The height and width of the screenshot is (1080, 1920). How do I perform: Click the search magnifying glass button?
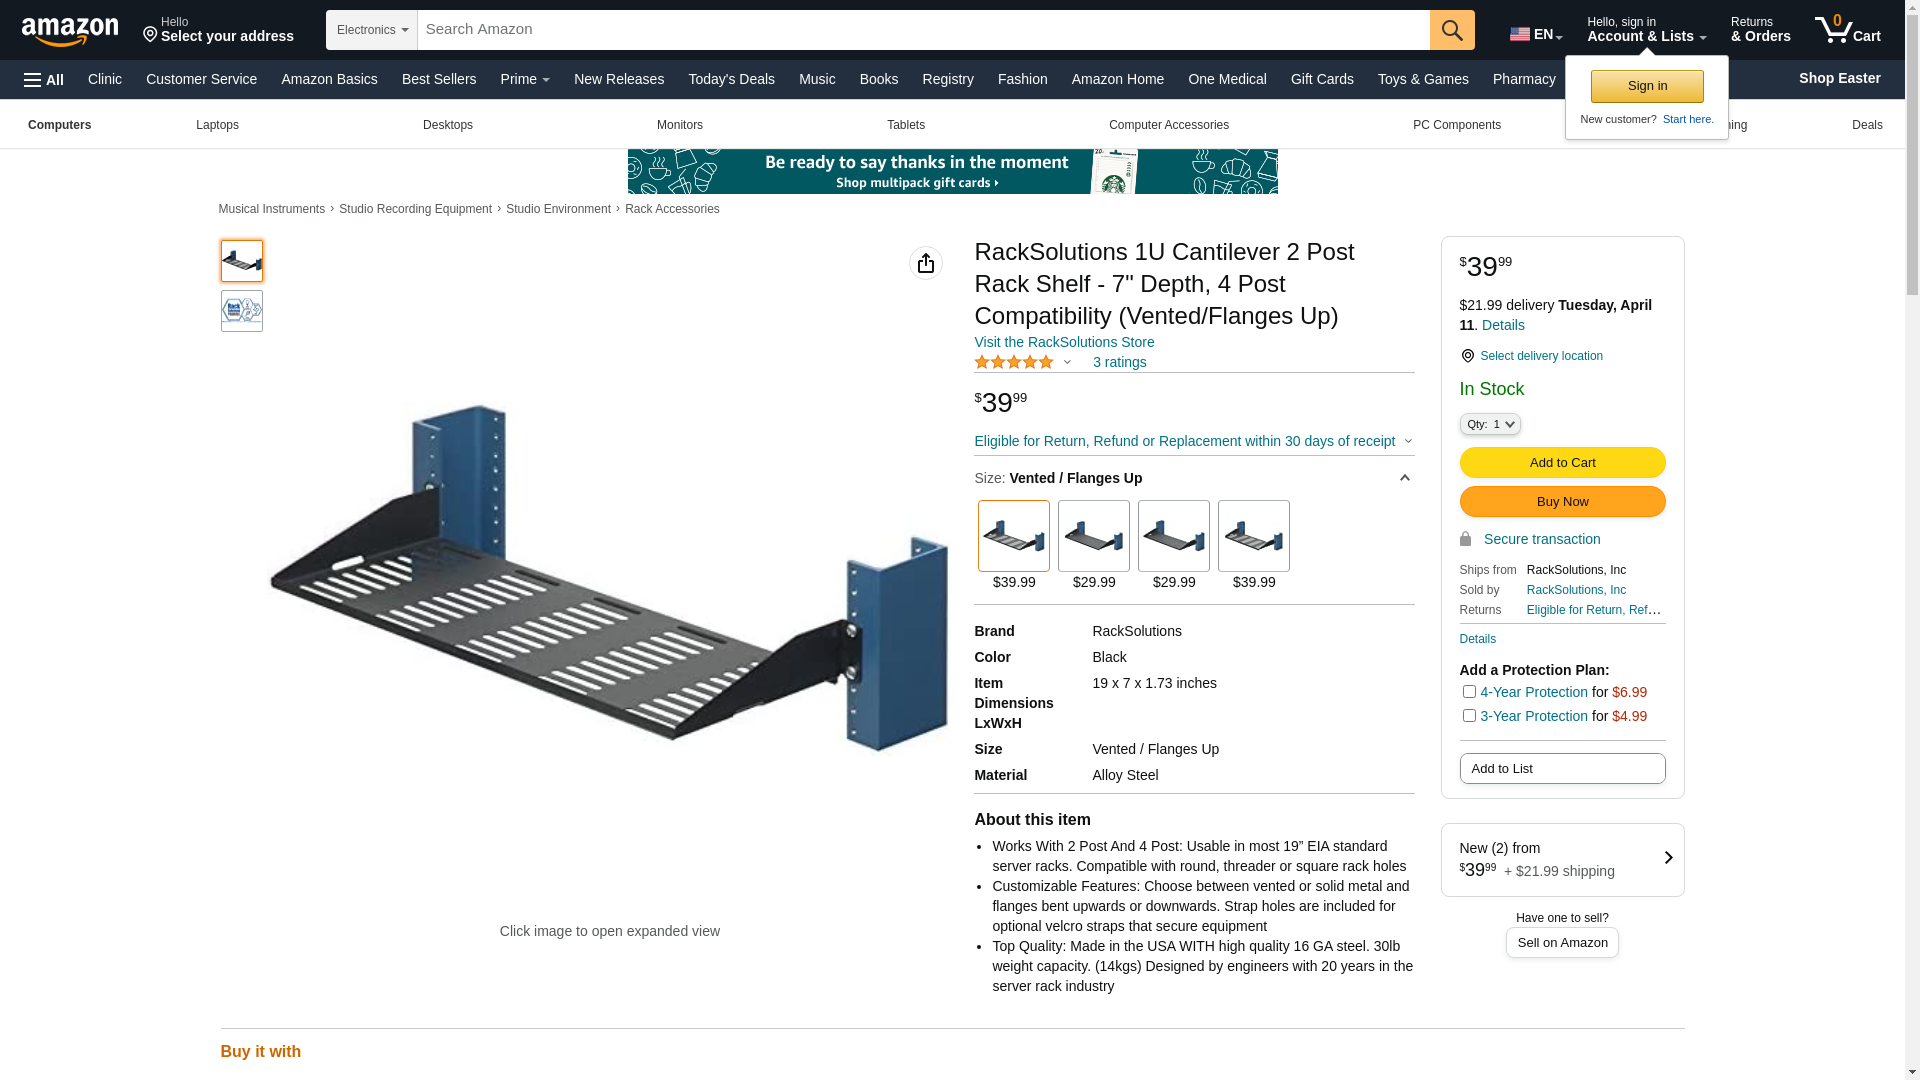[x=1452, y=30]
